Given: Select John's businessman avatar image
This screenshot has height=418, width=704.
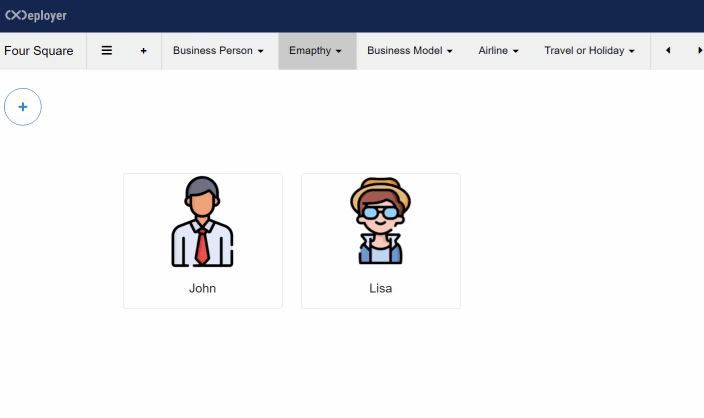Looking at the screenshot, I should 202,222.
